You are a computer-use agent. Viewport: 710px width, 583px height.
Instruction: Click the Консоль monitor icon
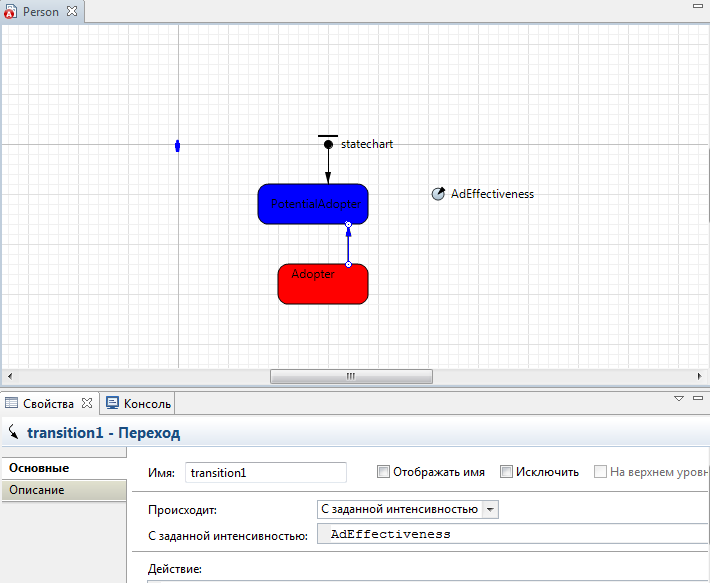pos(112,403)
